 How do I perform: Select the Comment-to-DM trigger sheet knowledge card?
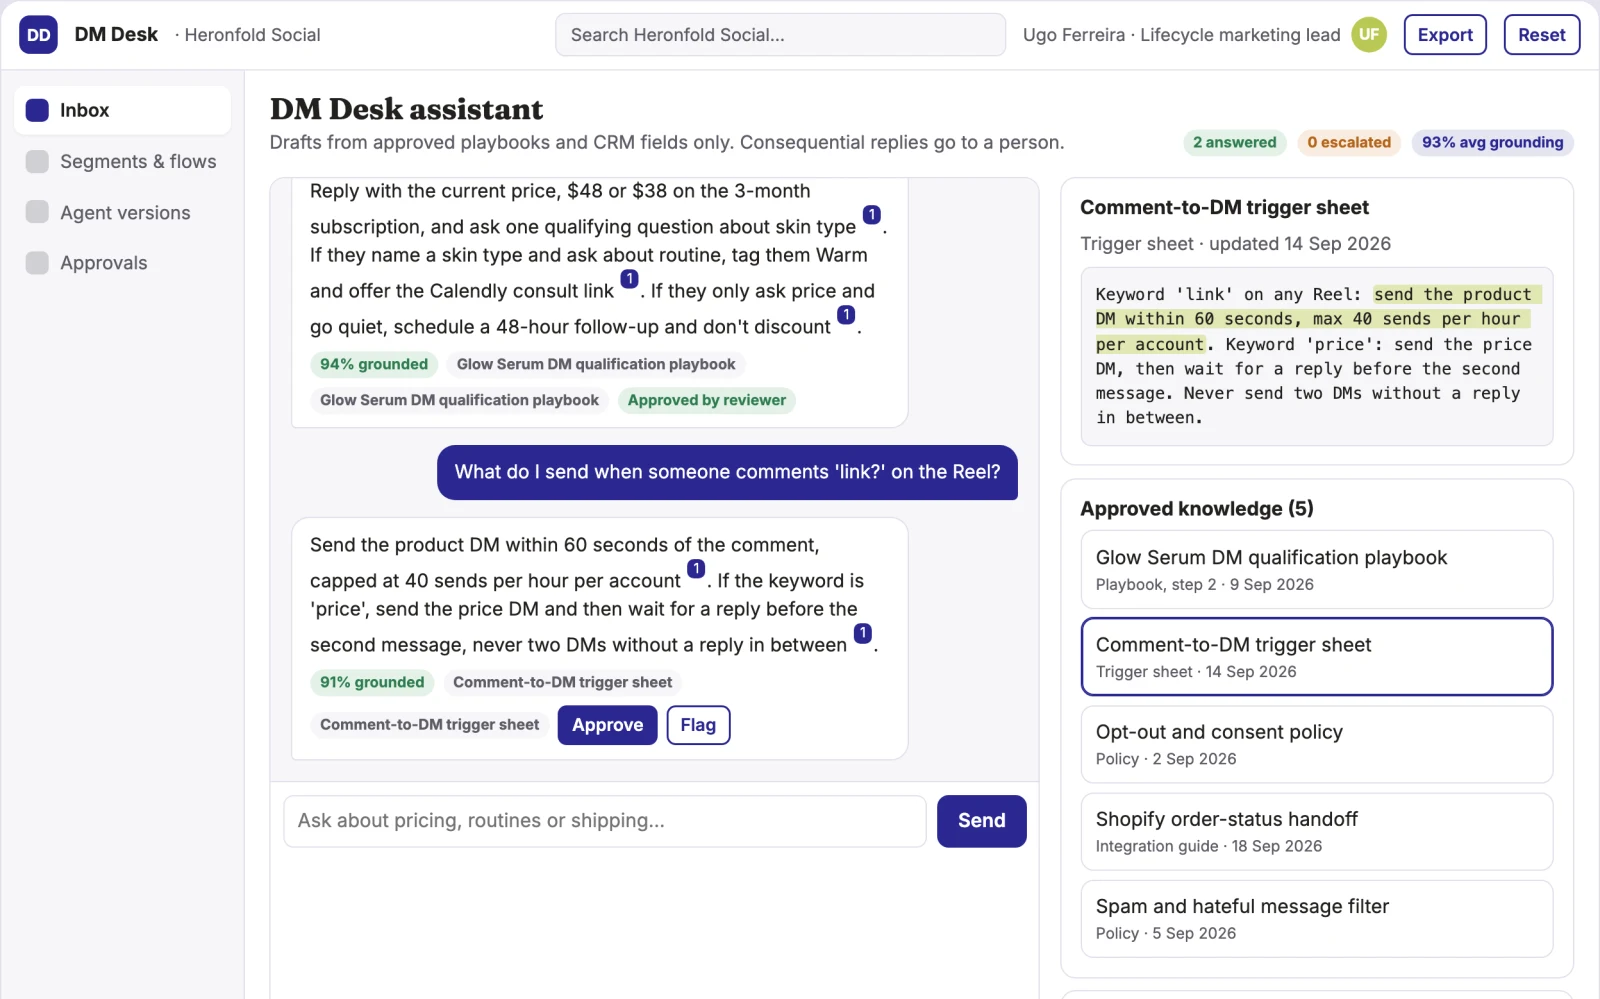click(1316, 656)
